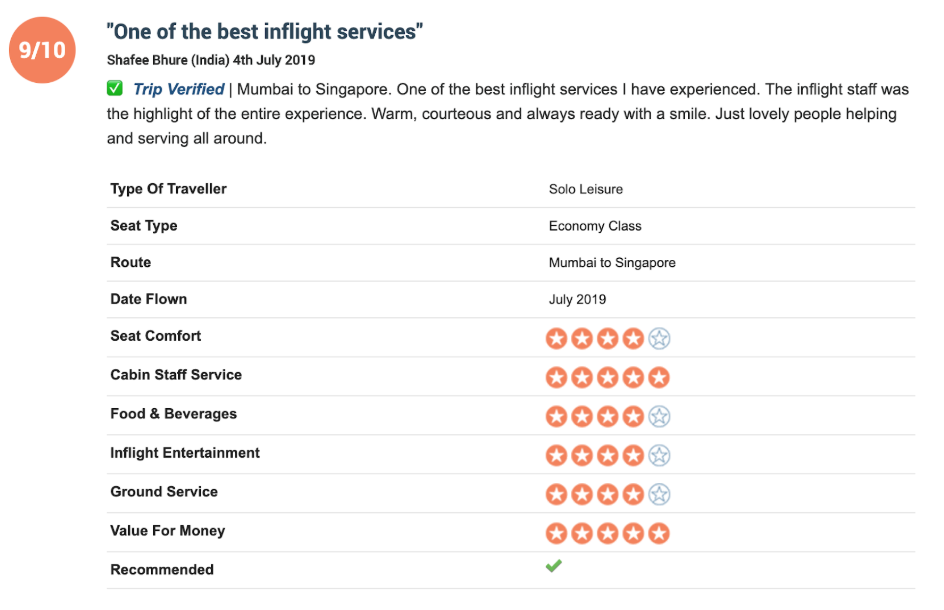Open the Trip Verified link
944x610 pixels.
click(179, 89)
